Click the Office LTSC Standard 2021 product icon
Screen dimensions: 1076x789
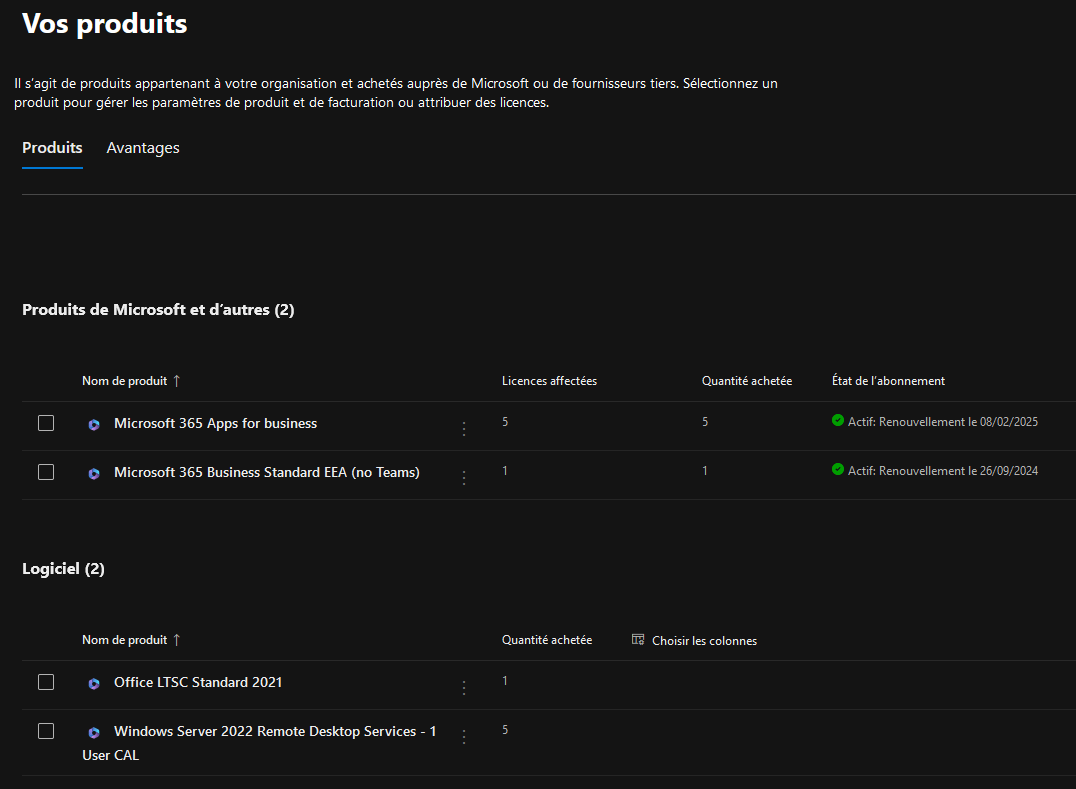coord(94,683)
